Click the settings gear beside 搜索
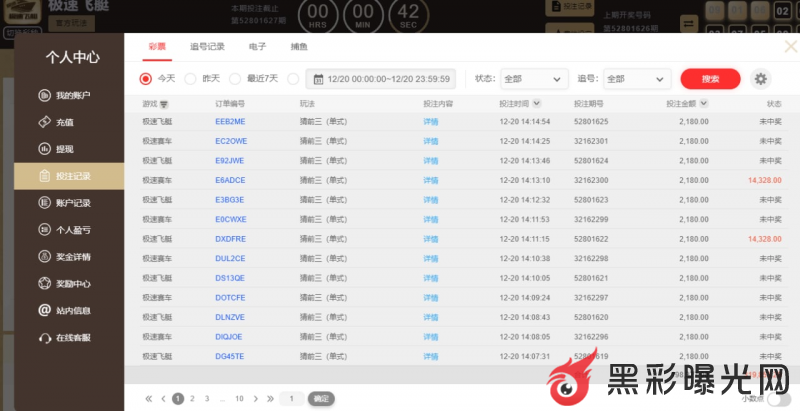 click(760, 79)
